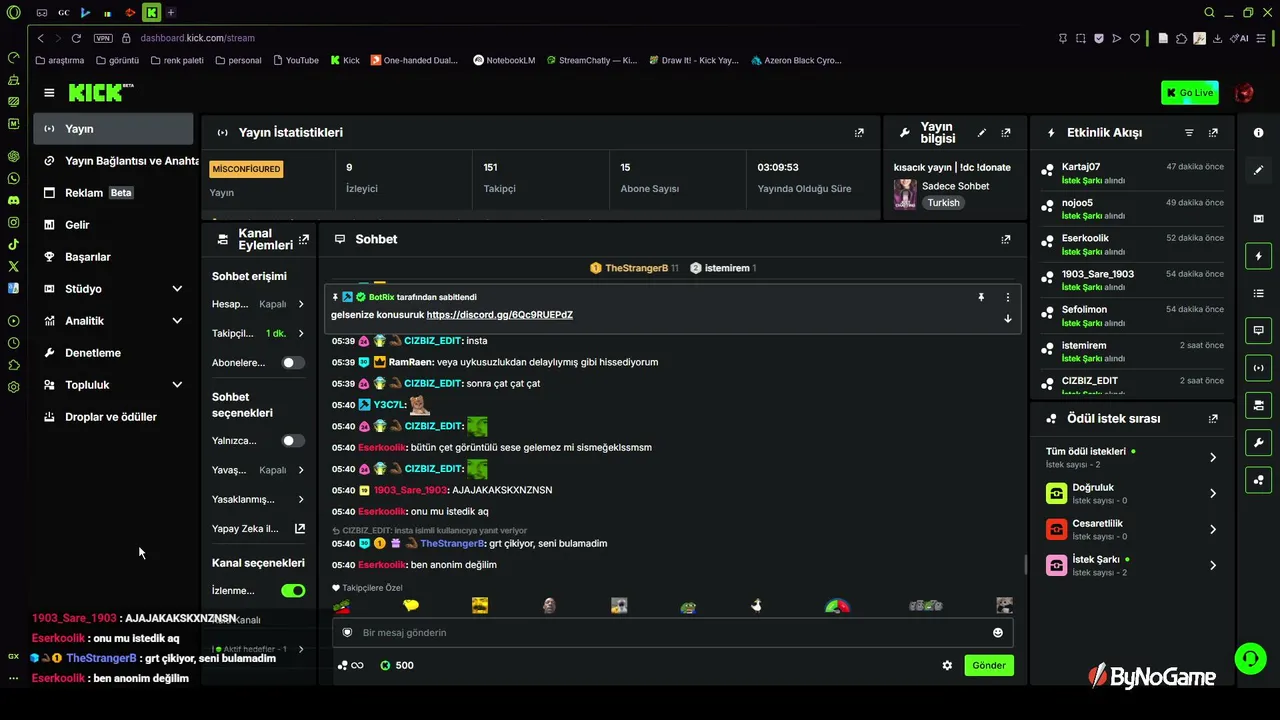The height and width of the screenshot is (720, 1280).
Task: Send the message with Gönder button
Action: click(x=989, y=665)
